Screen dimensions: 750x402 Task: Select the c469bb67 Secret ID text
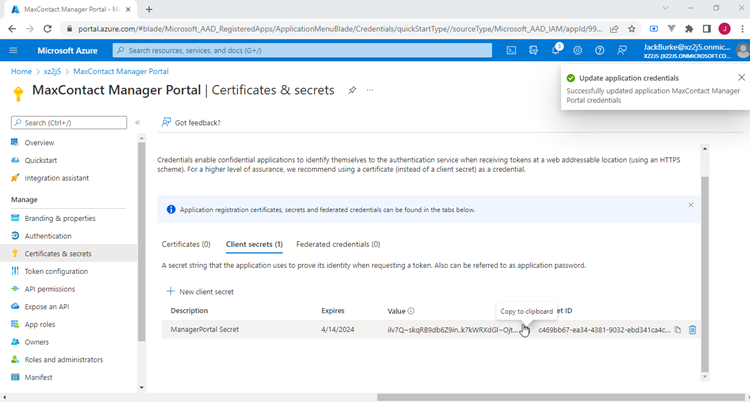click(x=604, y=330)
